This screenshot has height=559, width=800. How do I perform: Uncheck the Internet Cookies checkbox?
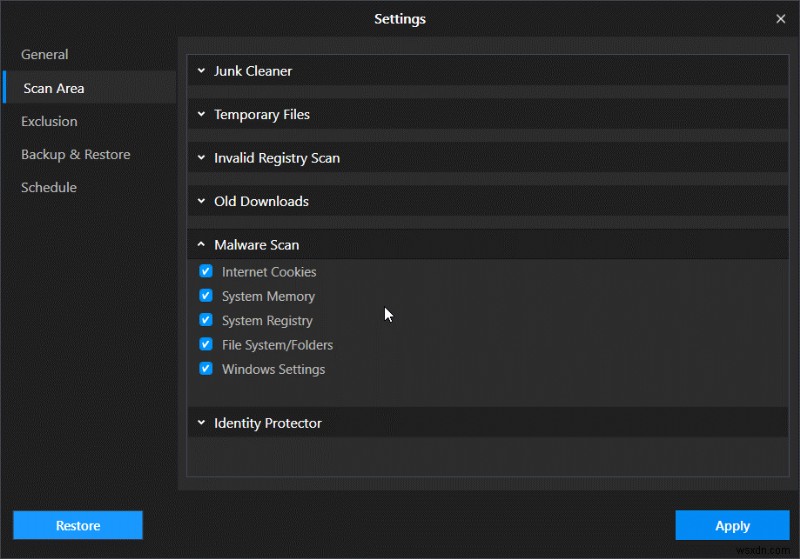206,271
